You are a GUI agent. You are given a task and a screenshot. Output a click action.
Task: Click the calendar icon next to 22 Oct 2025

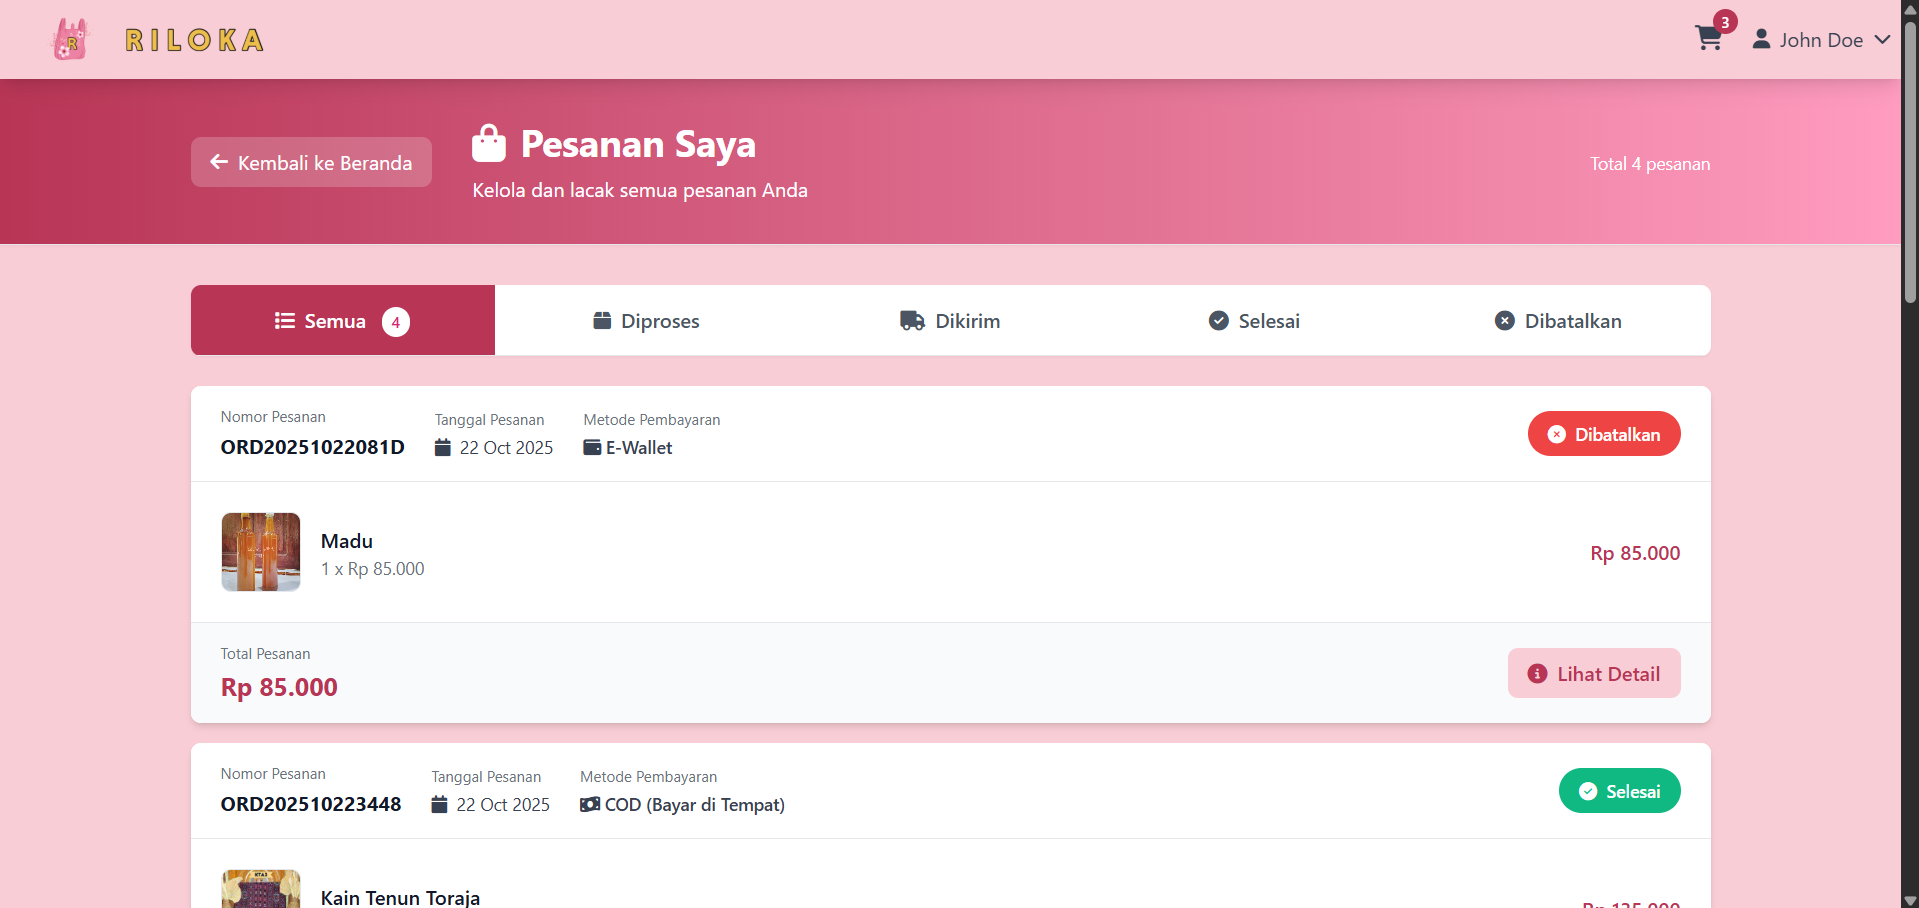click(443, 448)
